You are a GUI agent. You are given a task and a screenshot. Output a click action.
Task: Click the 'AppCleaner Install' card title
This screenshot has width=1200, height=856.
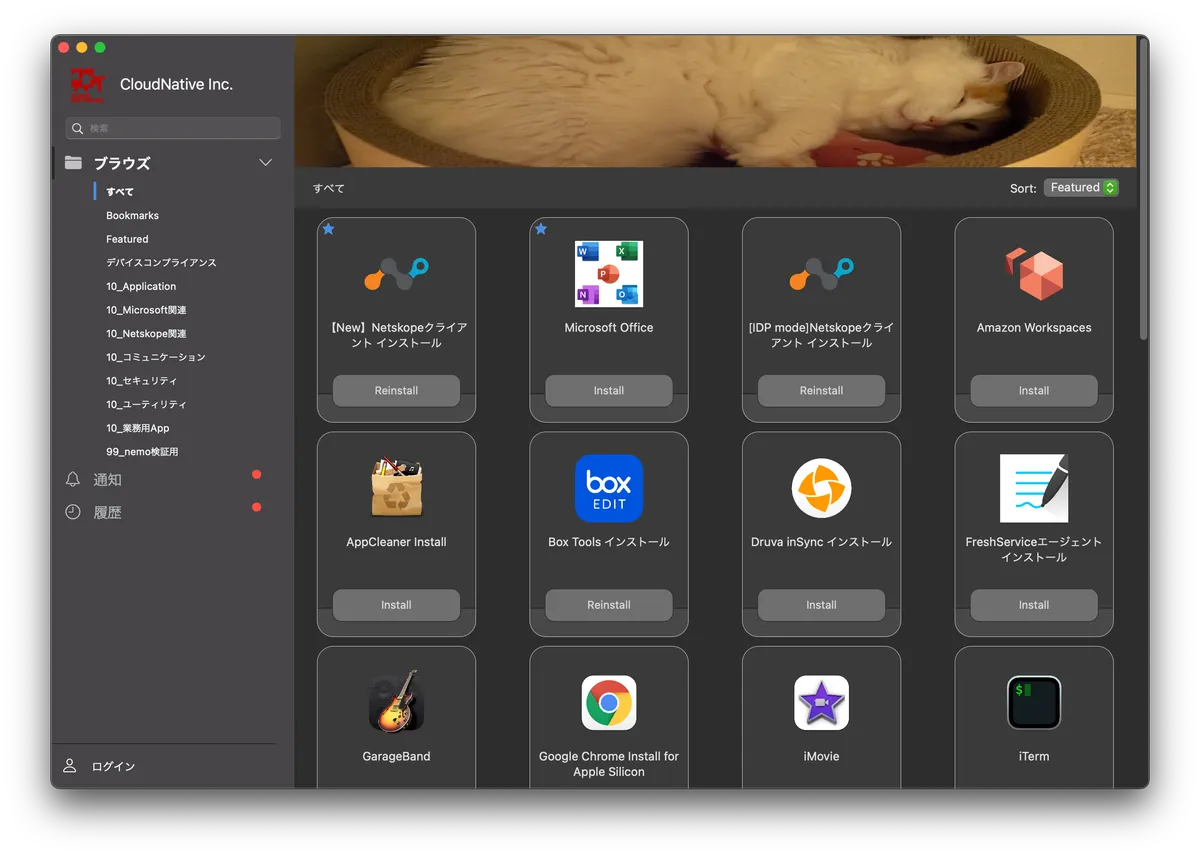396,542
